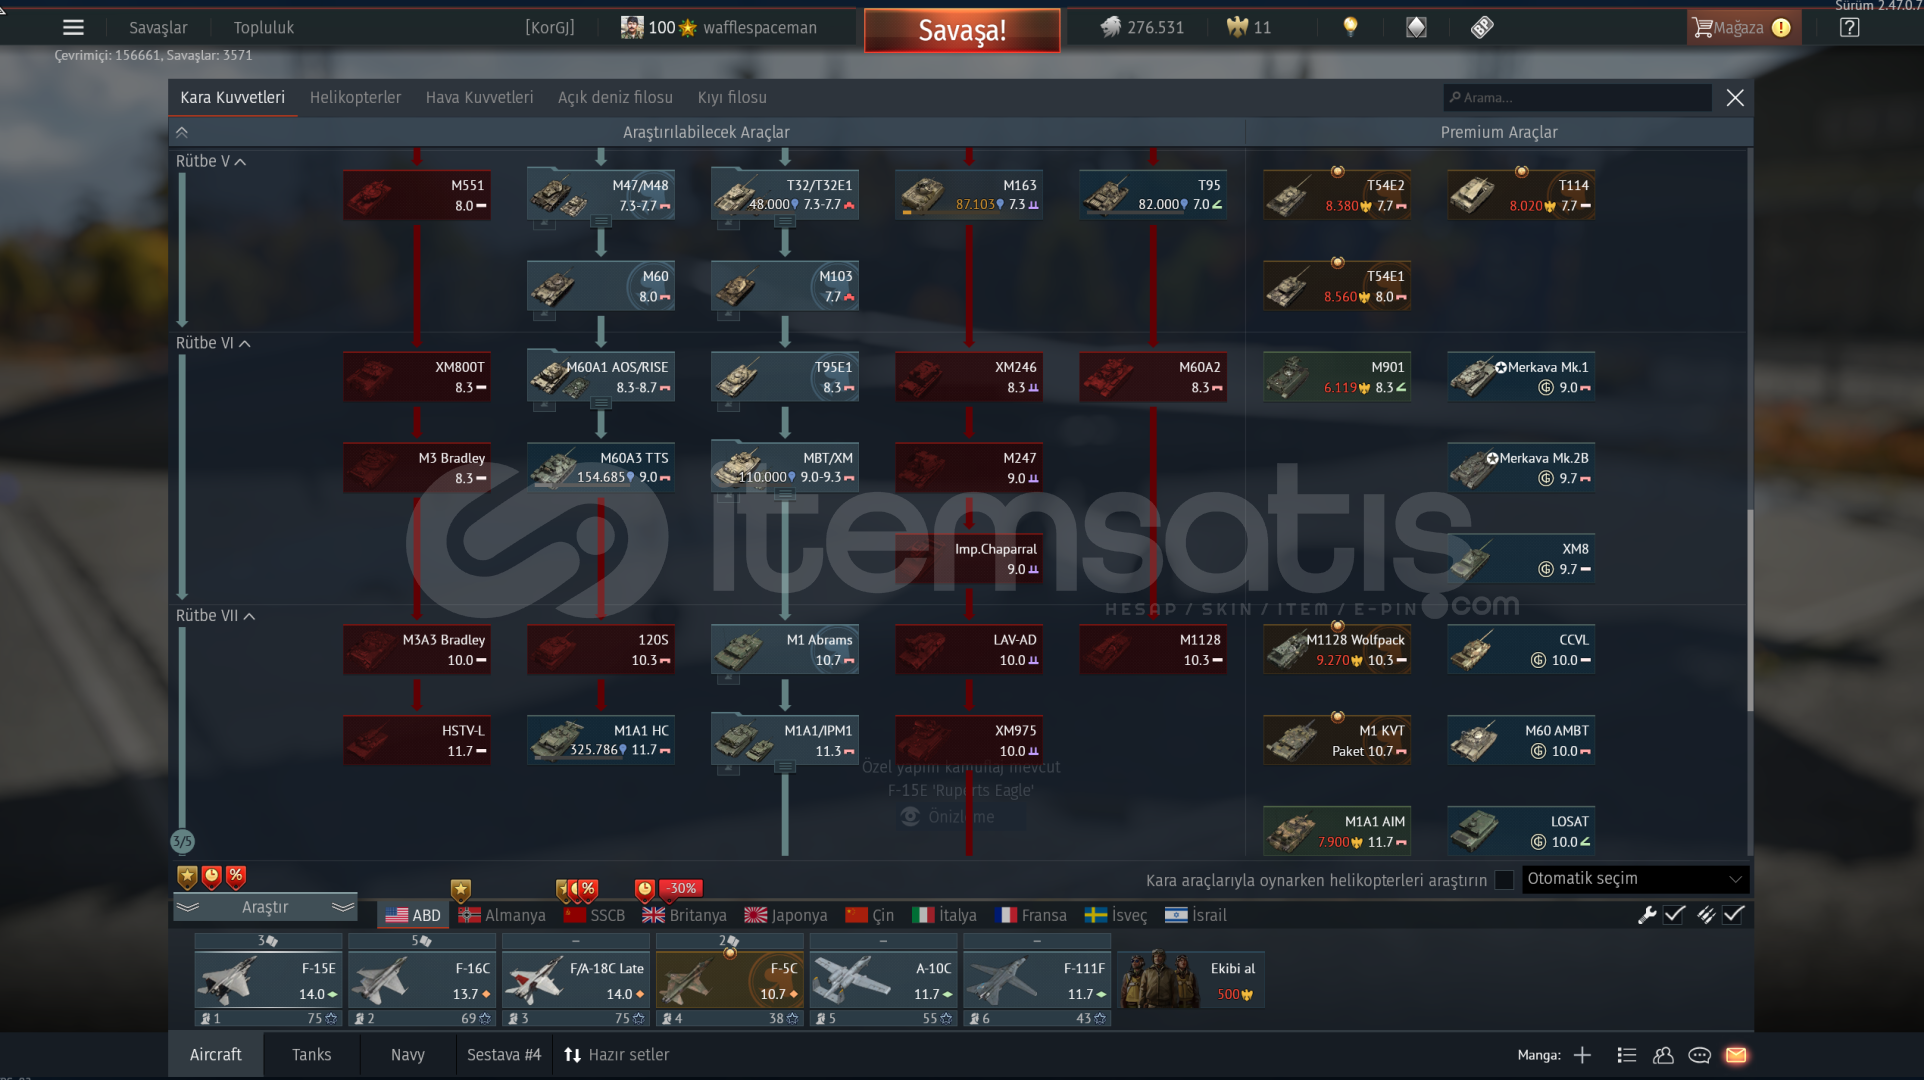Enable researching helicopters with ground vehicles
Image resolution: width=1924 pixels, height=1080 pixels.
coord(1504,880)
